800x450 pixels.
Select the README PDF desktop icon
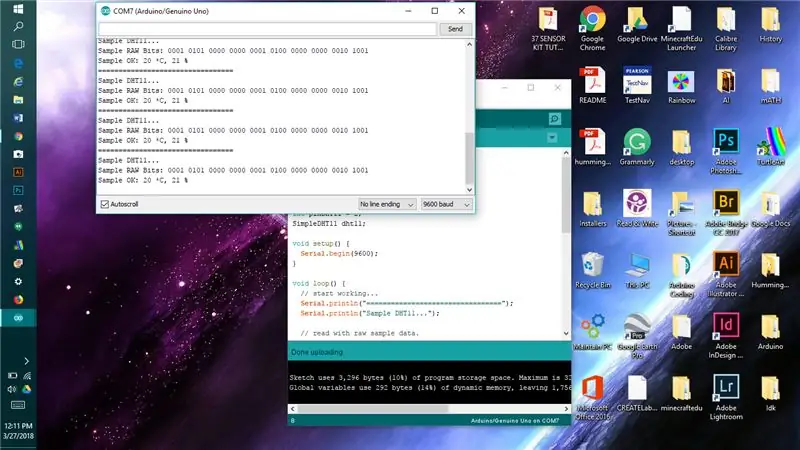(592, 85)
